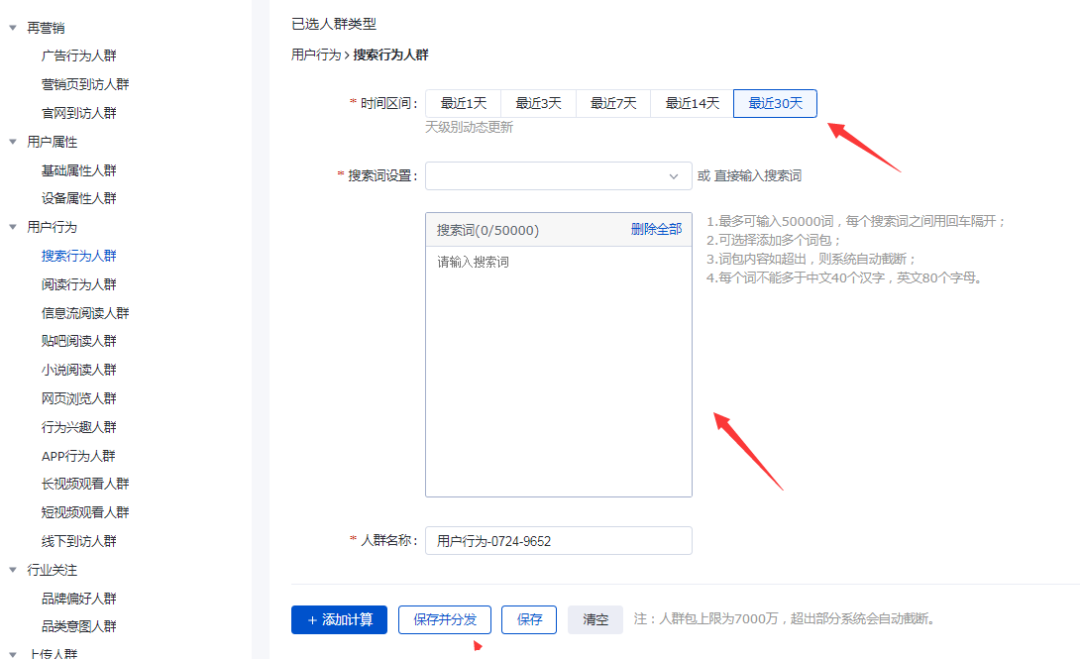Click the 搜索词(0/50000) header text
The height and width of the screenshot is (659, 1080).
click(x=488, y=230)
